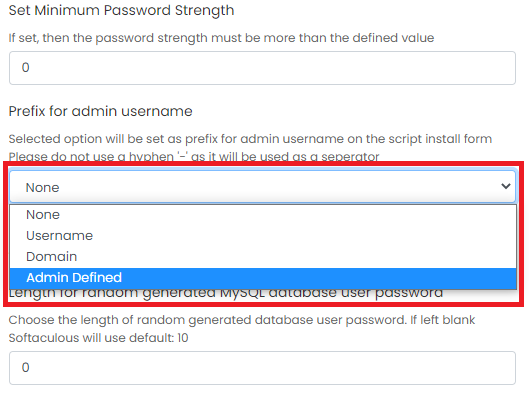Open the dropdown chevron arrow for admin prefix

click(505, 186)
